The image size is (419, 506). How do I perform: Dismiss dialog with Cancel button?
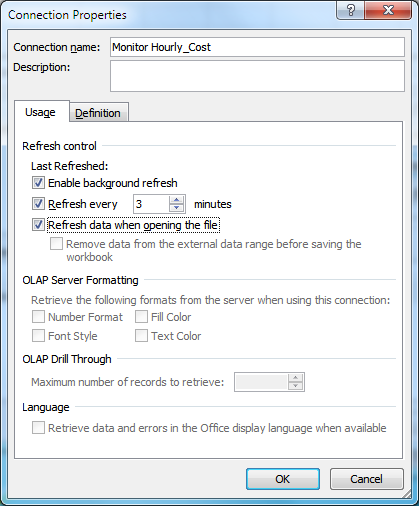click(x=366, y=479)
